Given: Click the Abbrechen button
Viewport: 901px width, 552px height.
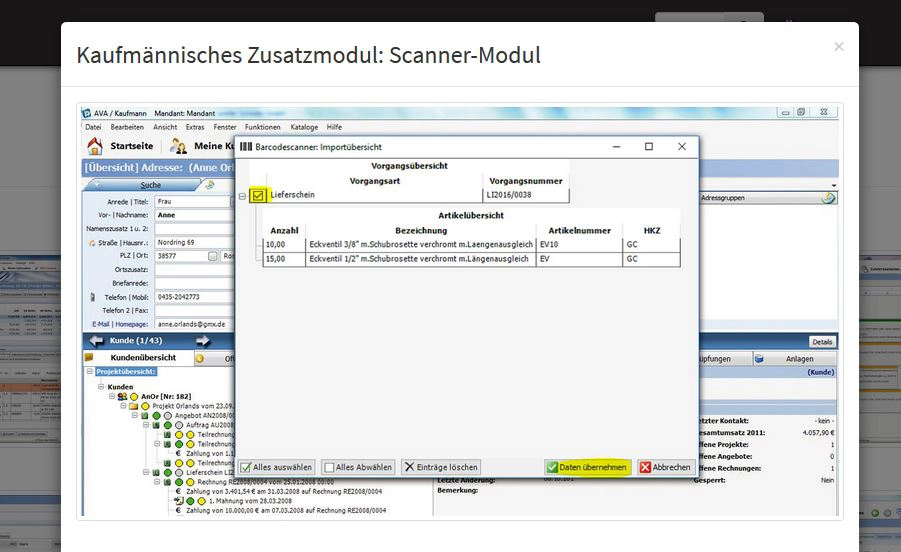Looking at the screenshot, I should point(665,467).
